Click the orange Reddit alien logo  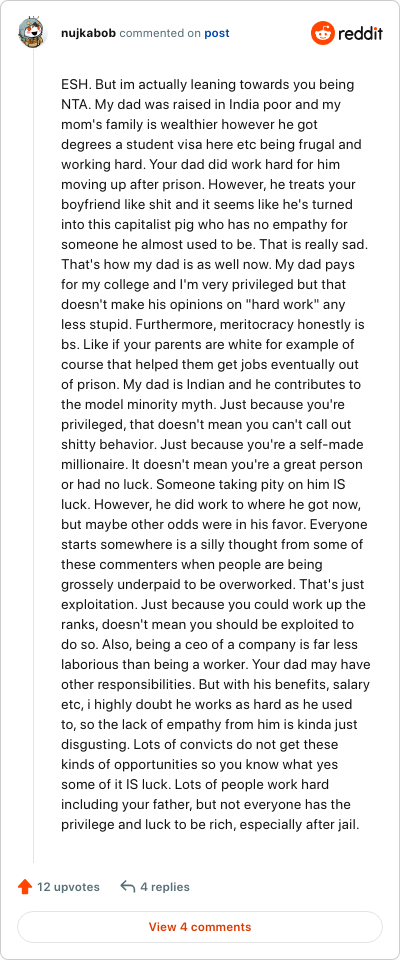point(323,33)
